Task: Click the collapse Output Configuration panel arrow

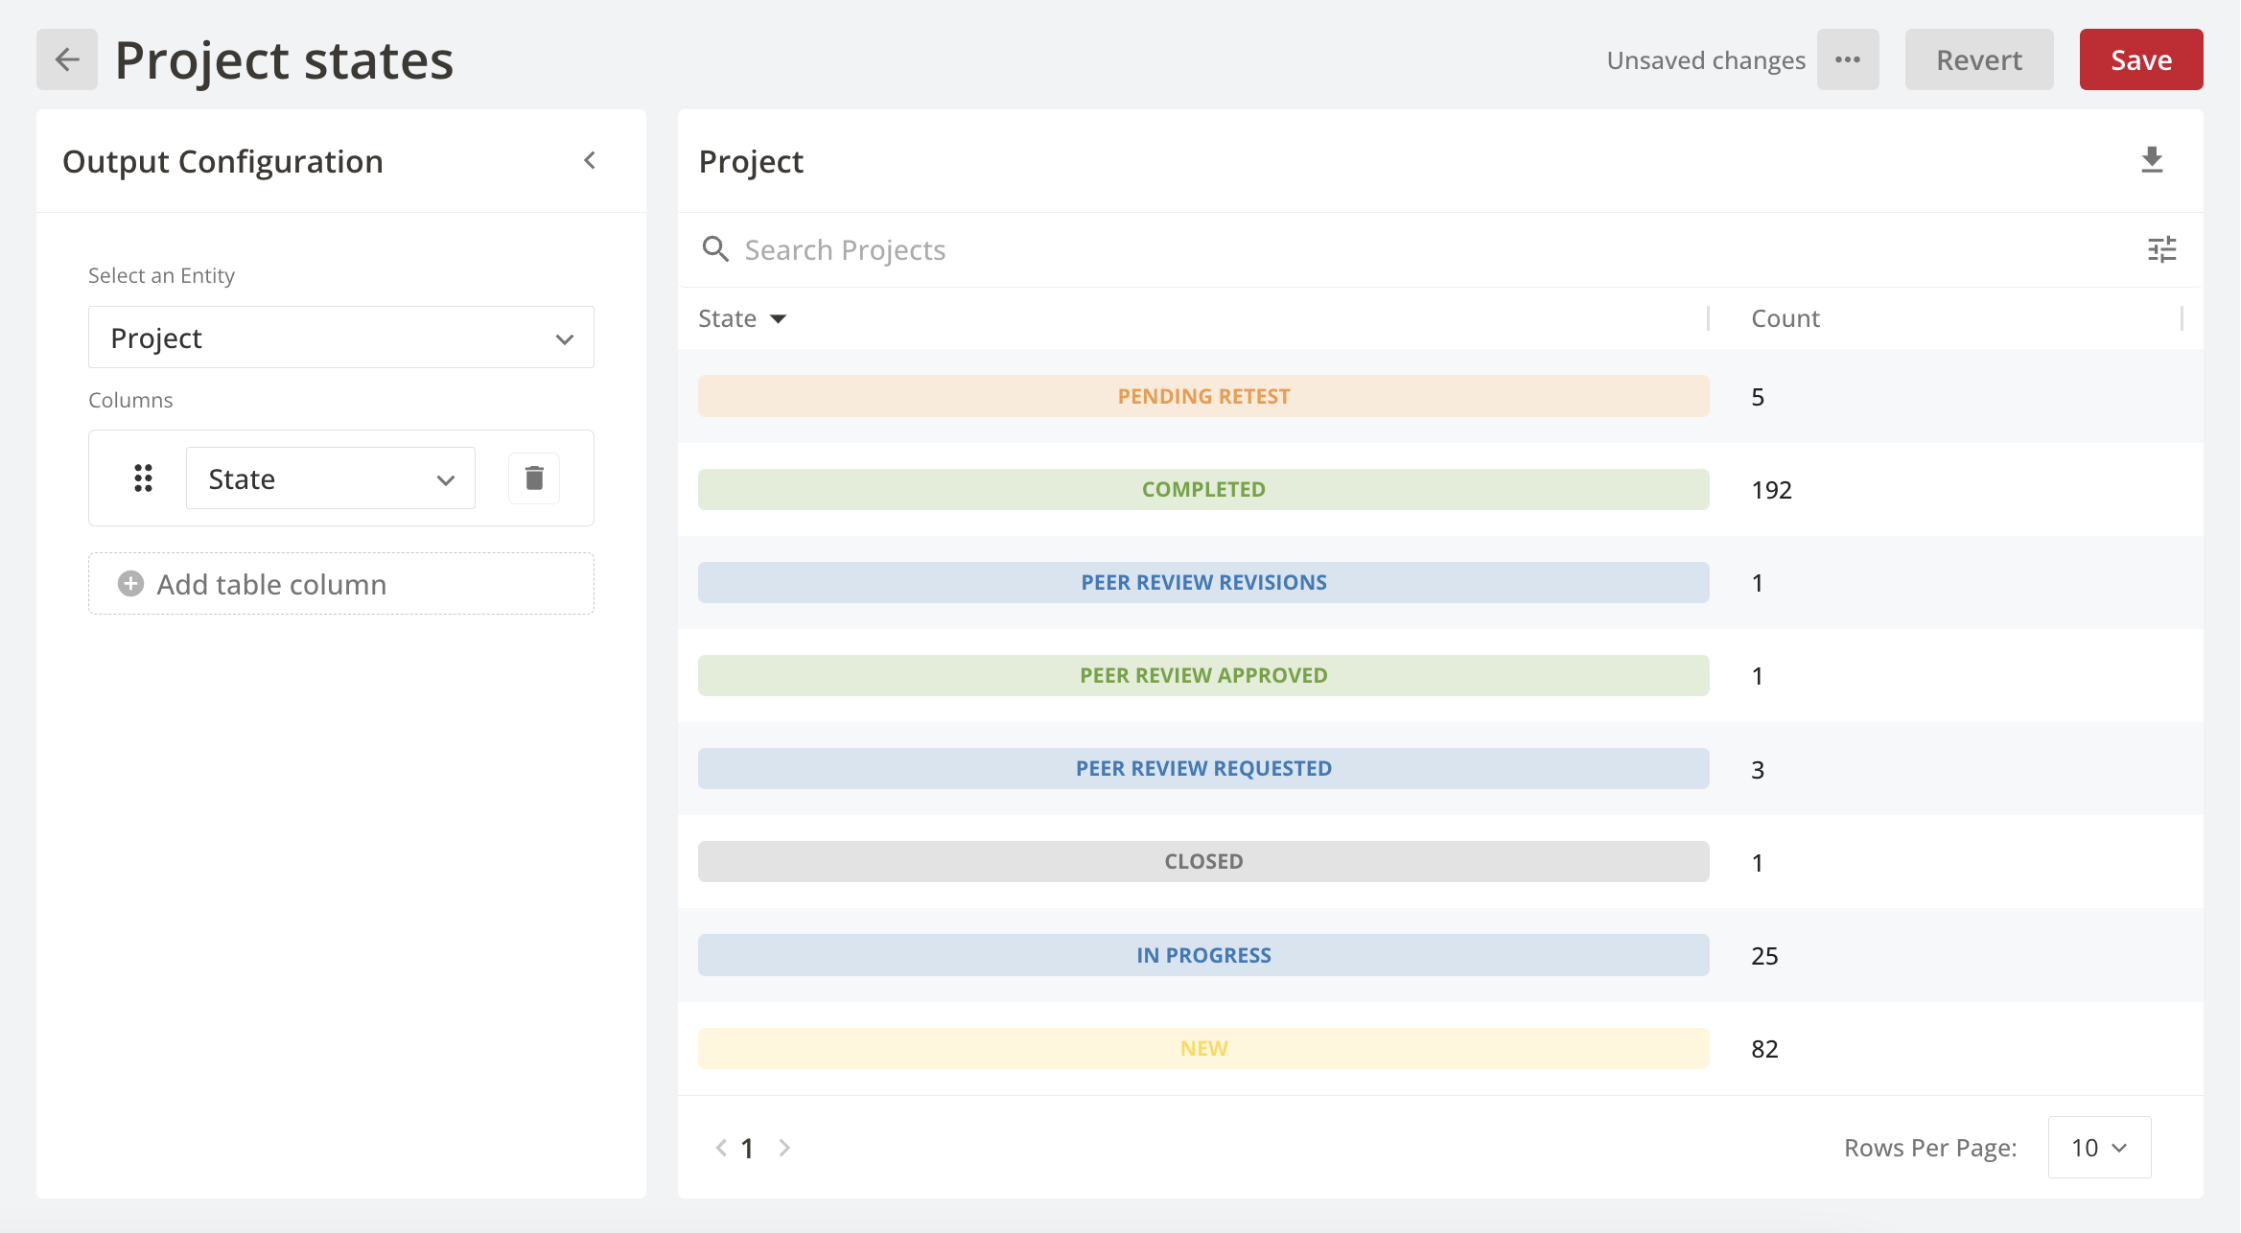Action: point(589,159)
